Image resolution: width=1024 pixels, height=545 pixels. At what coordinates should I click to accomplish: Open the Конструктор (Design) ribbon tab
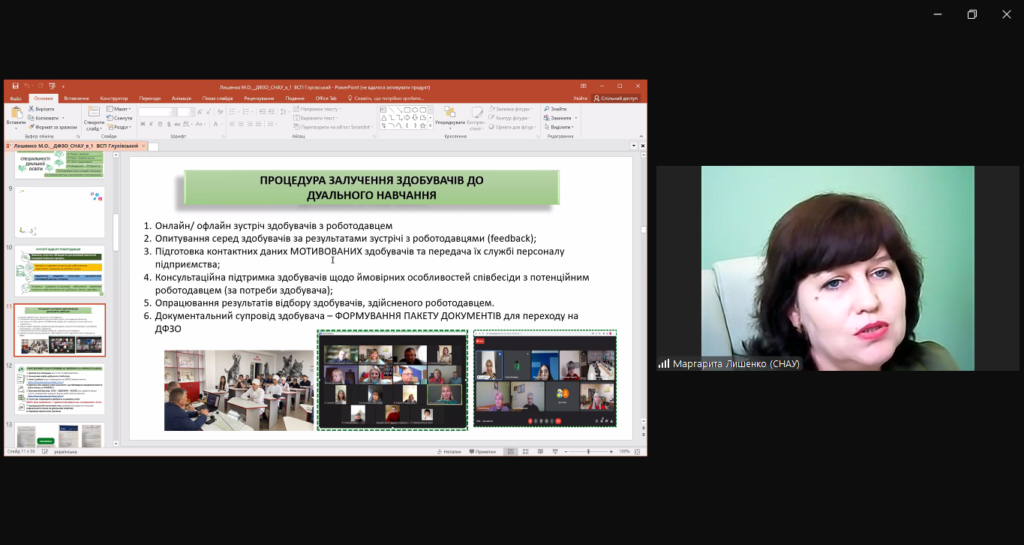point(114,98)
